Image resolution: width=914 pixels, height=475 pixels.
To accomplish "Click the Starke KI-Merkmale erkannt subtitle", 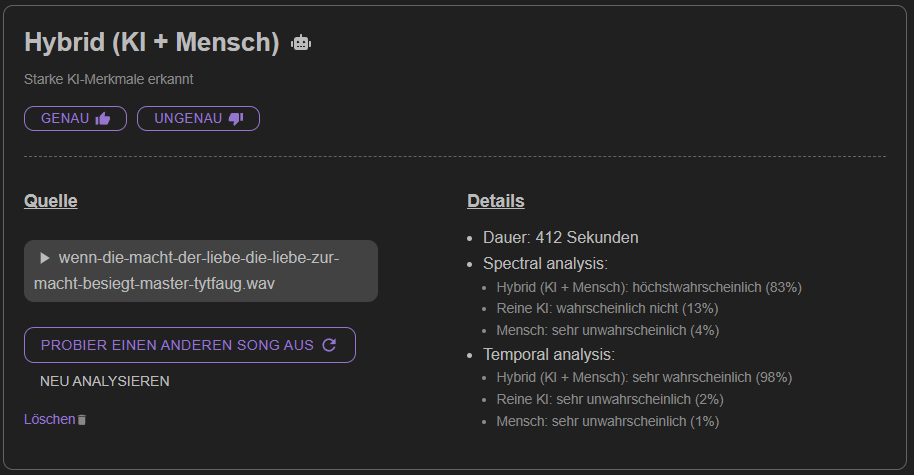I will click(108, 79).
